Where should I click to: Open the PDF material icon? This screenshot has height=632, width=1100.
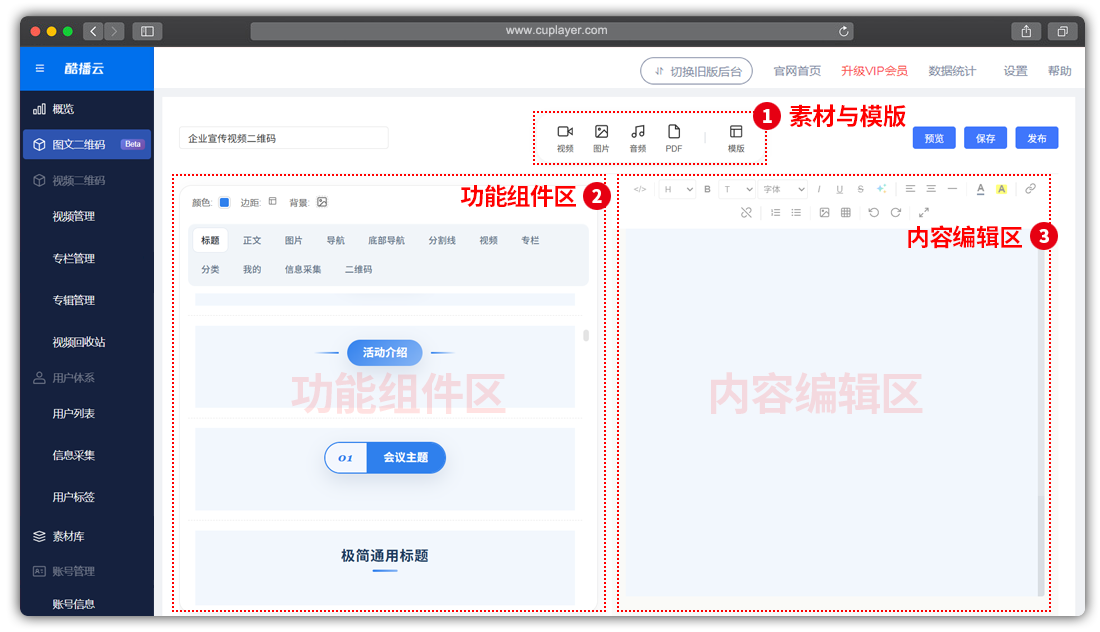(674, 138)
